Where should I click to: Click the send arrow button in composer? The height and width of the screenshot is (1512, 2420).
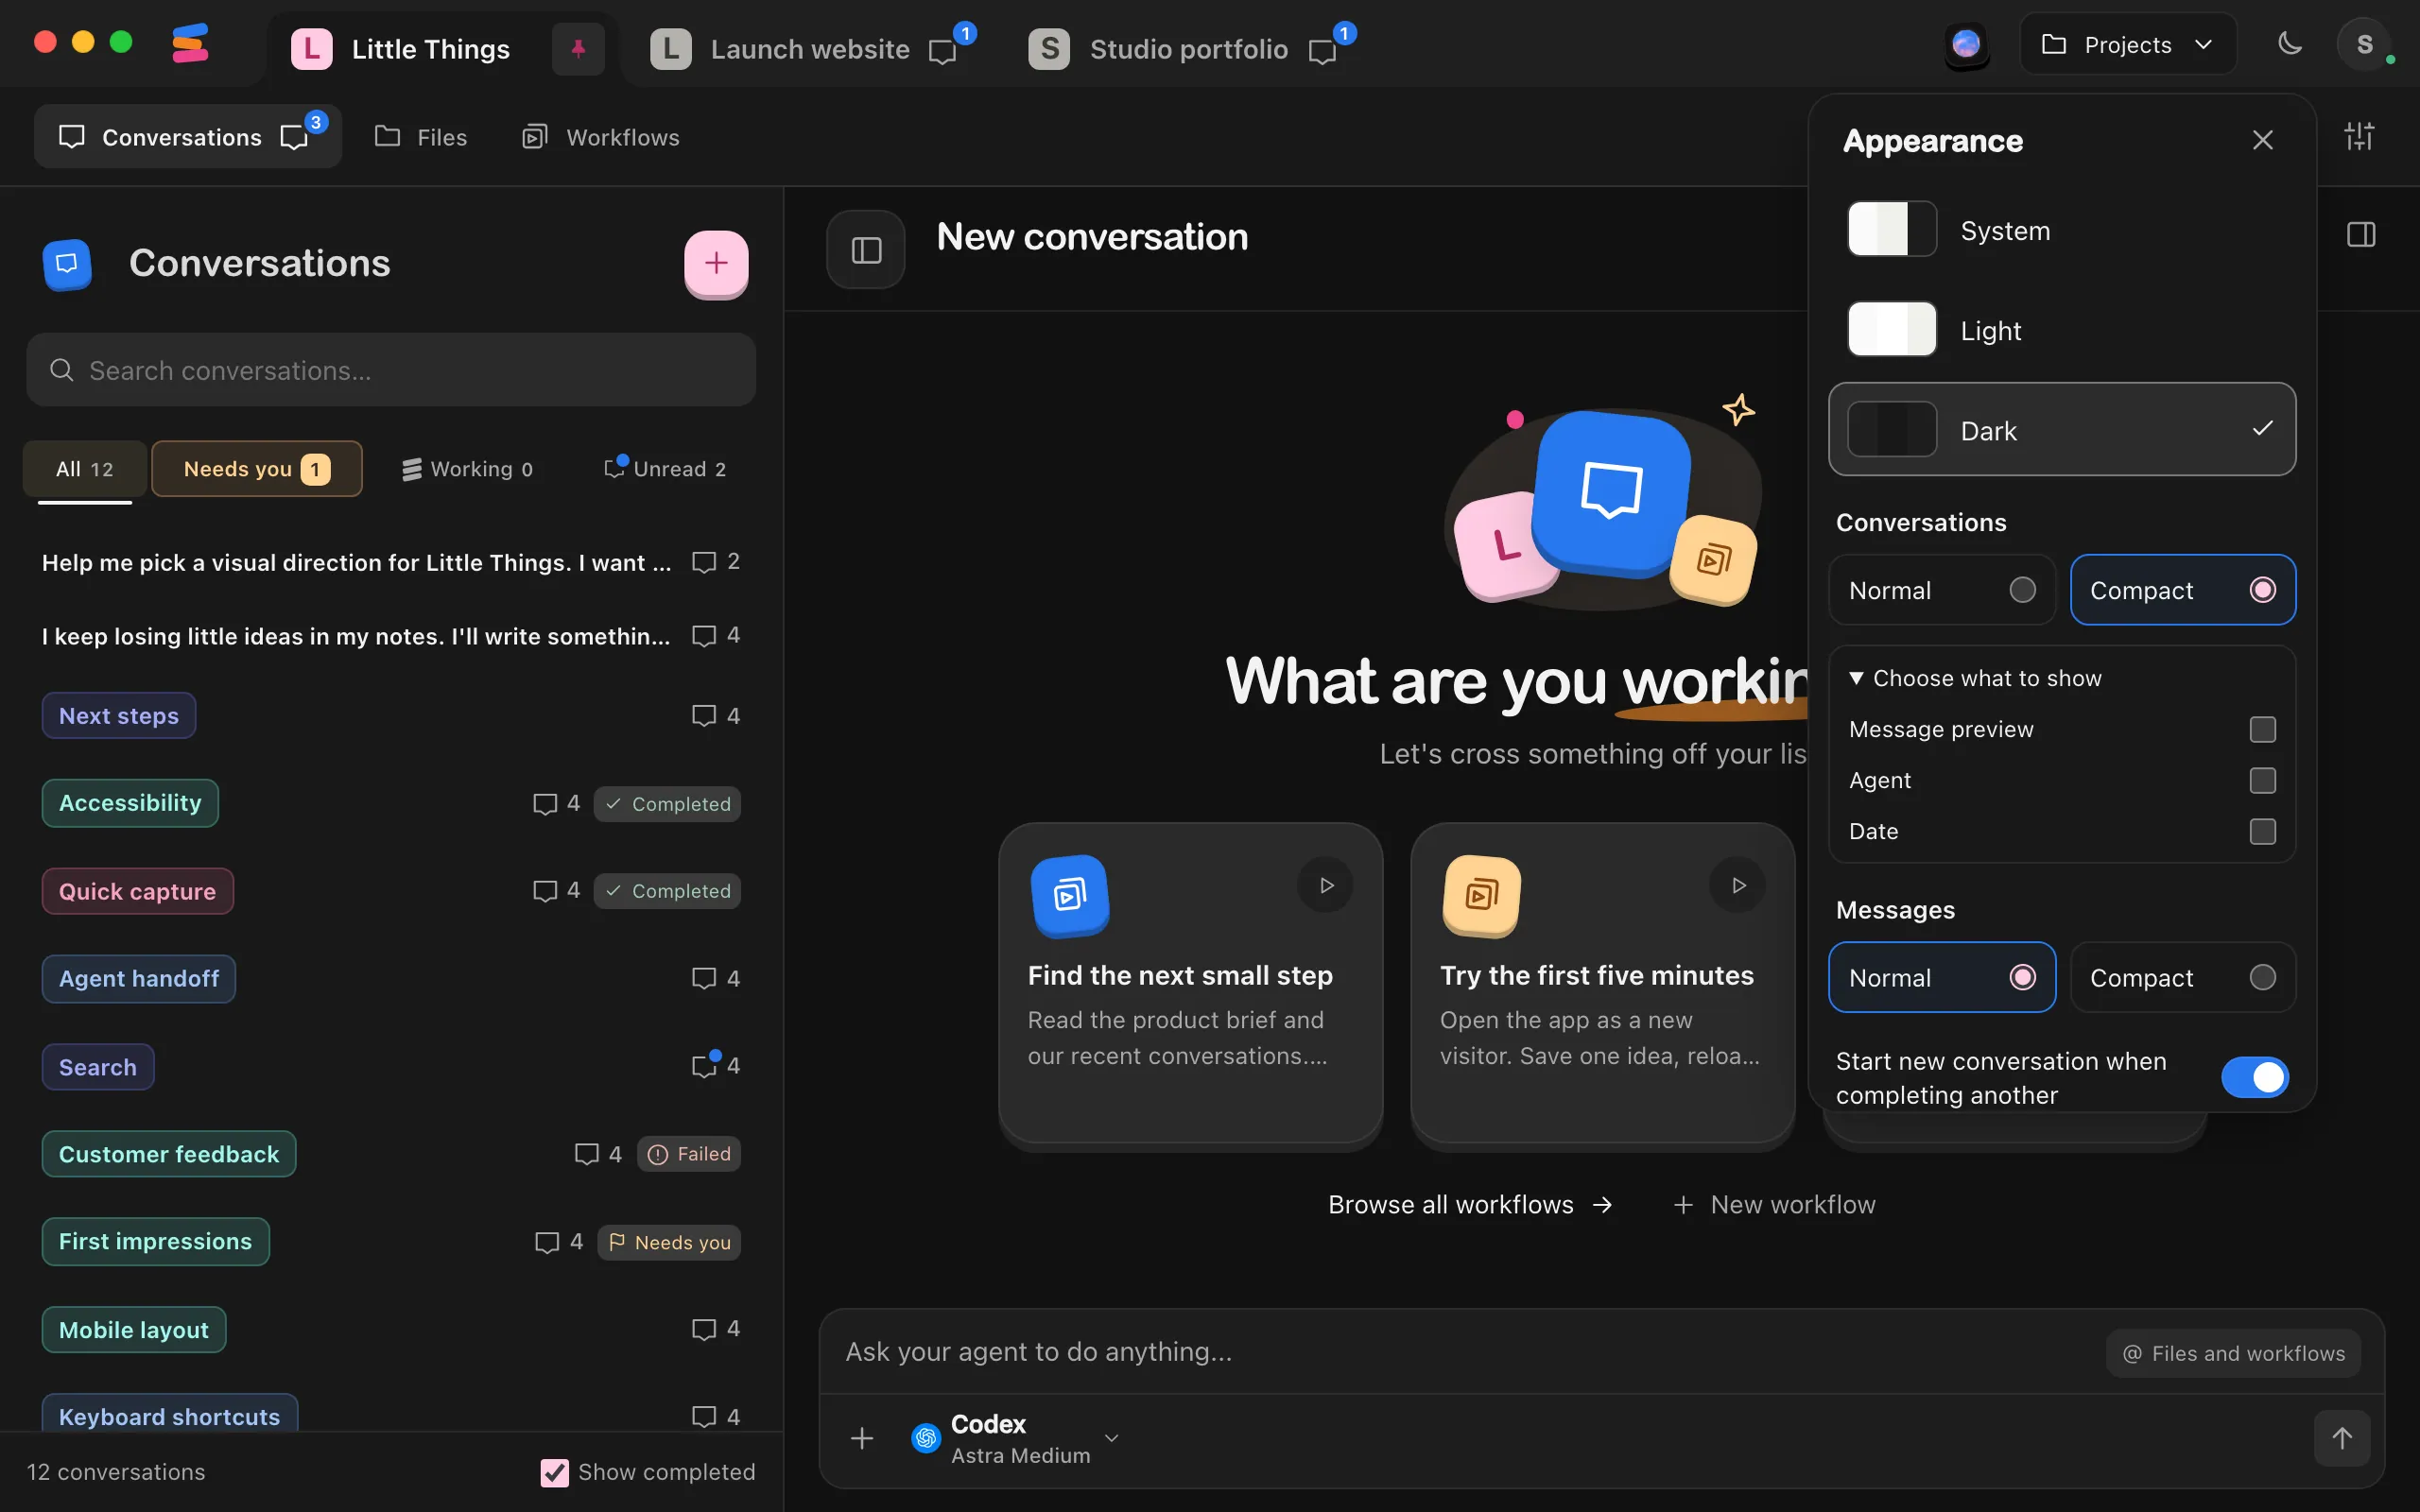pos(2342,1438)
